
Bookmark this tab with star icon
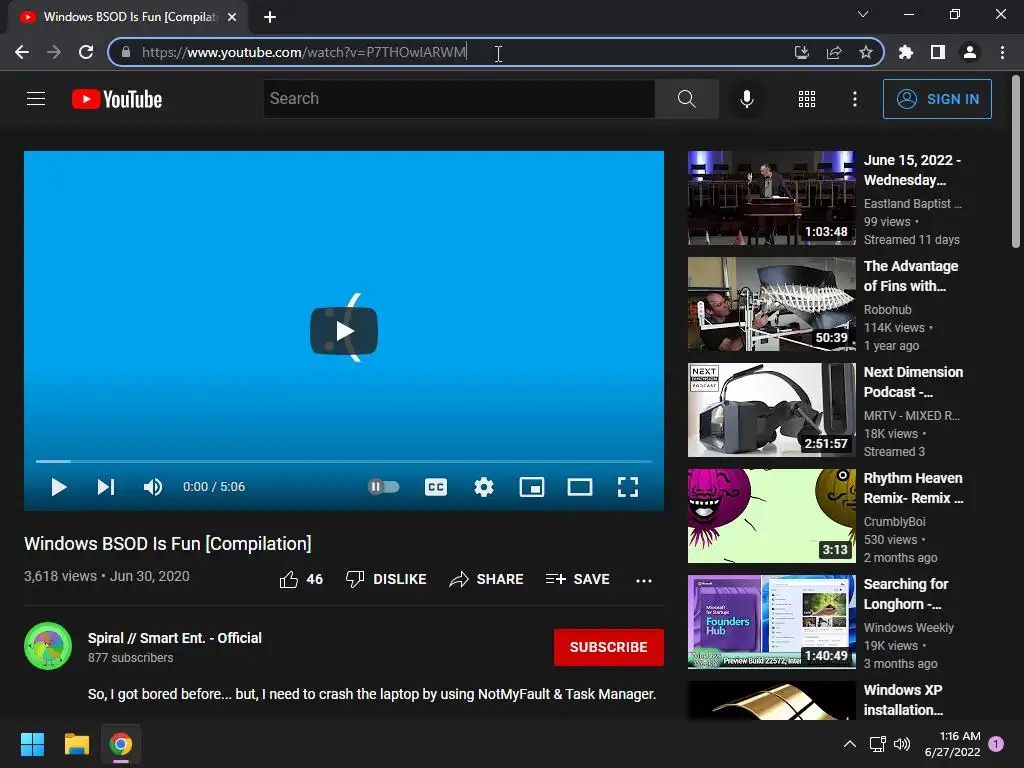pos(866,52)
